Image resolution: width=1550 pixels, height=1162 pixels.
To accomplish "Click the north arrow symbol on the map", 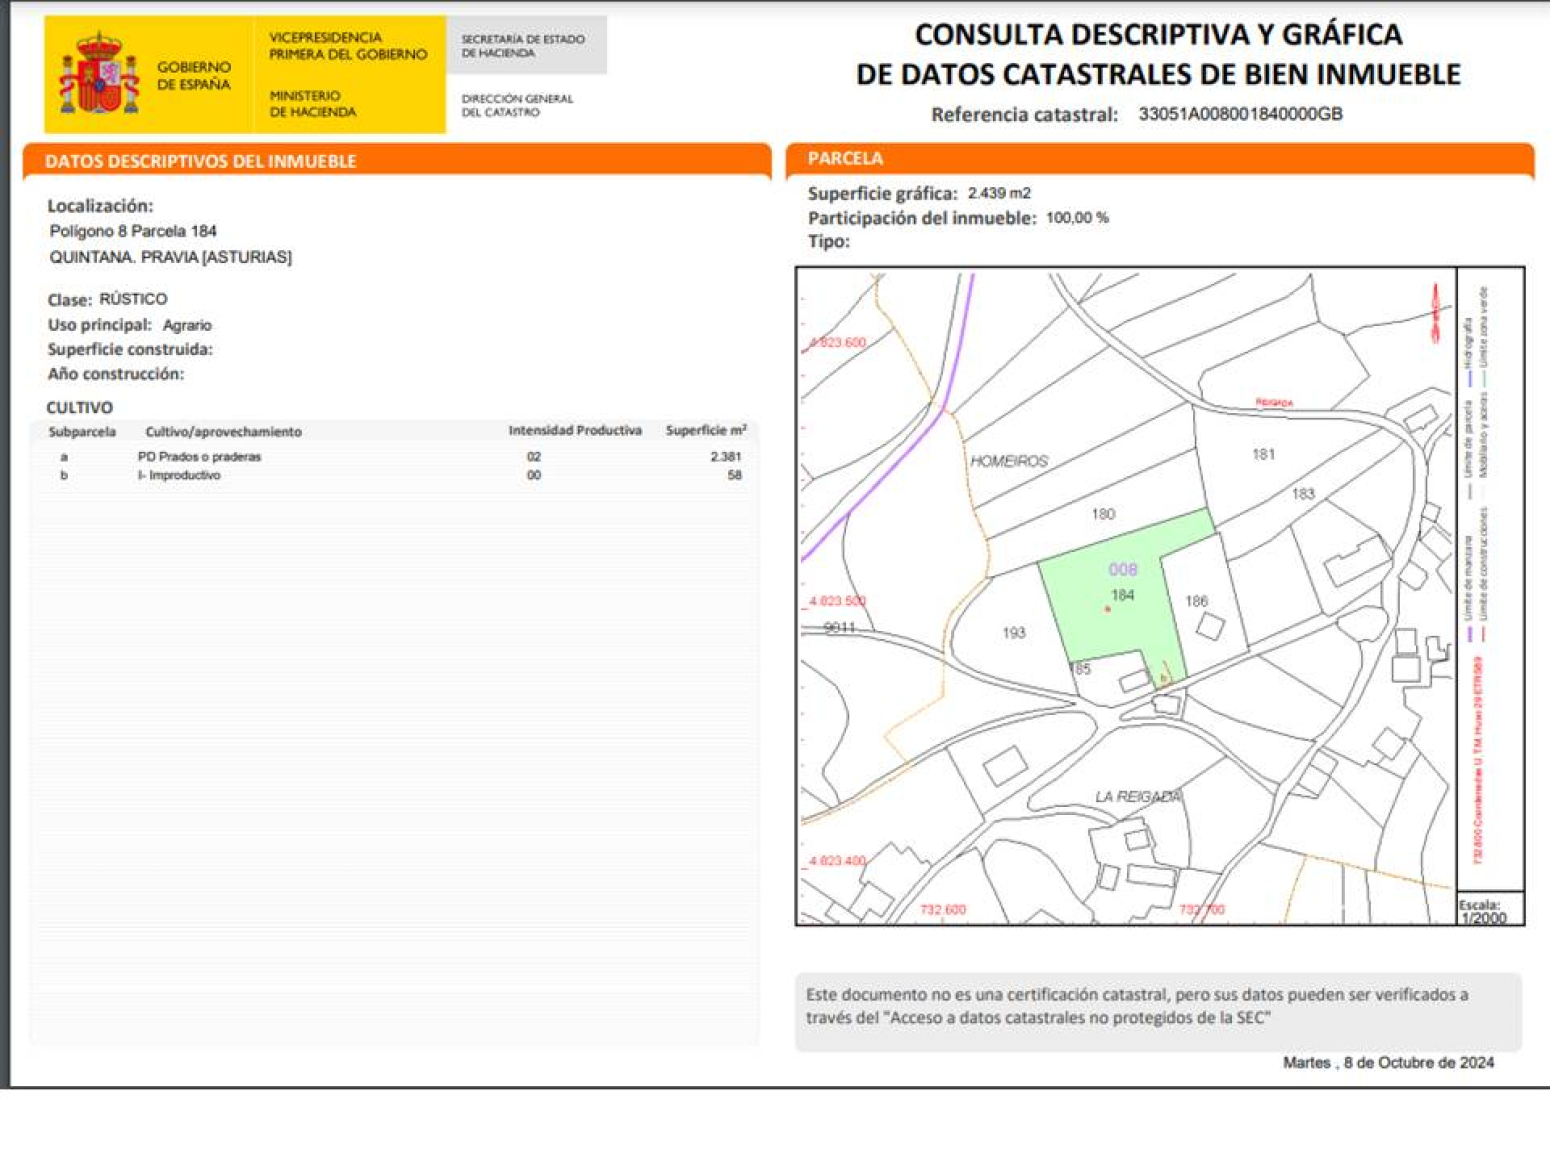I will pos(1436,313).
